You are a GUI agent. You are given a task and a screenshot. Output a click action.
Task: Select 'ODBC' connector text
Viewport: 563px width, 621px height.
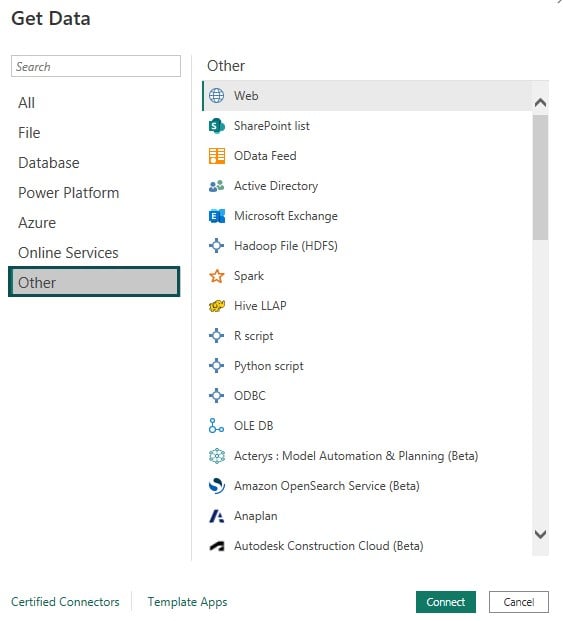pyautogui.click(x=249, y=396)
